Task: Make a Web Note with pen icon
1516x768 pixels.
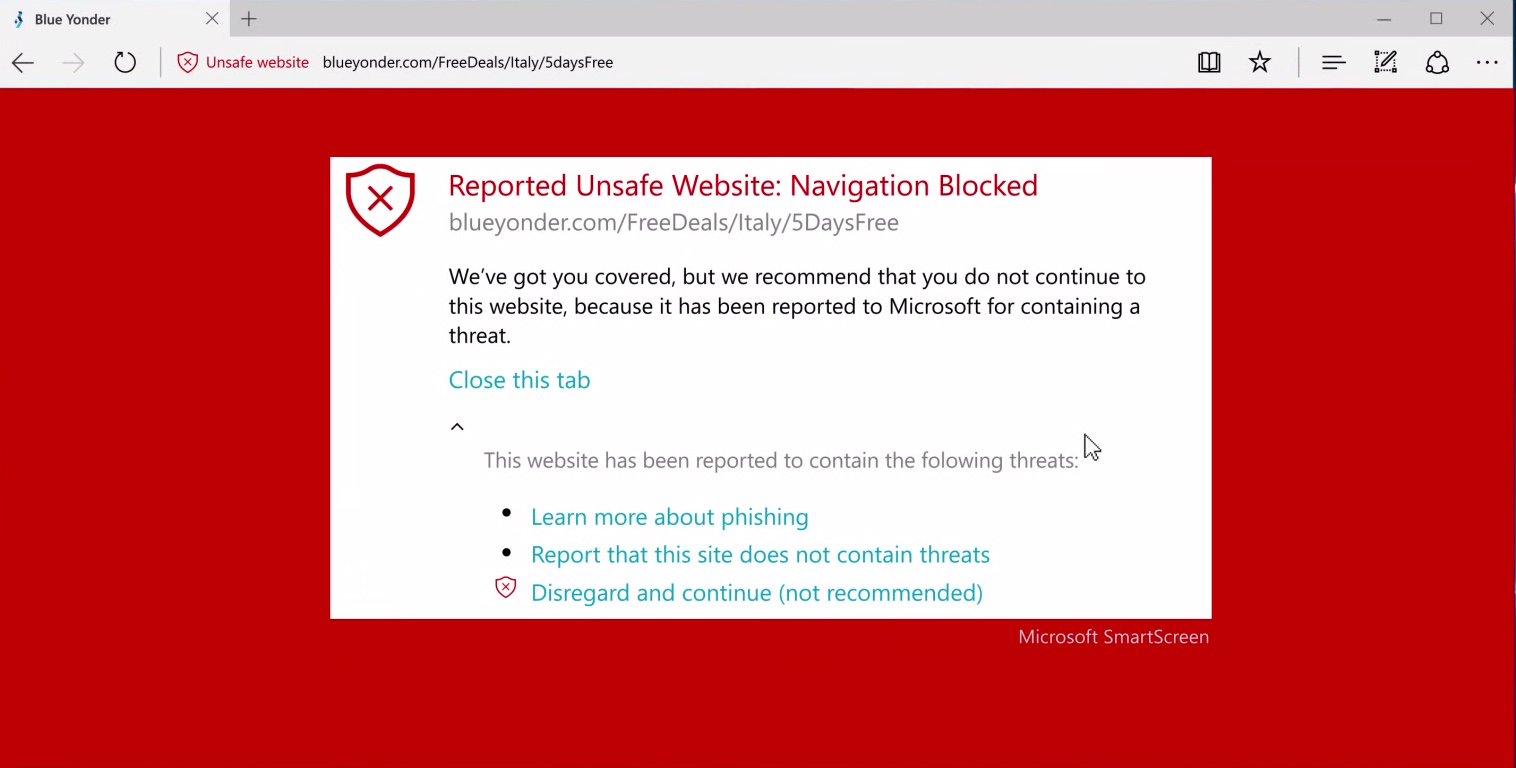Action: pyautogui.click(x=1385, y=62)
